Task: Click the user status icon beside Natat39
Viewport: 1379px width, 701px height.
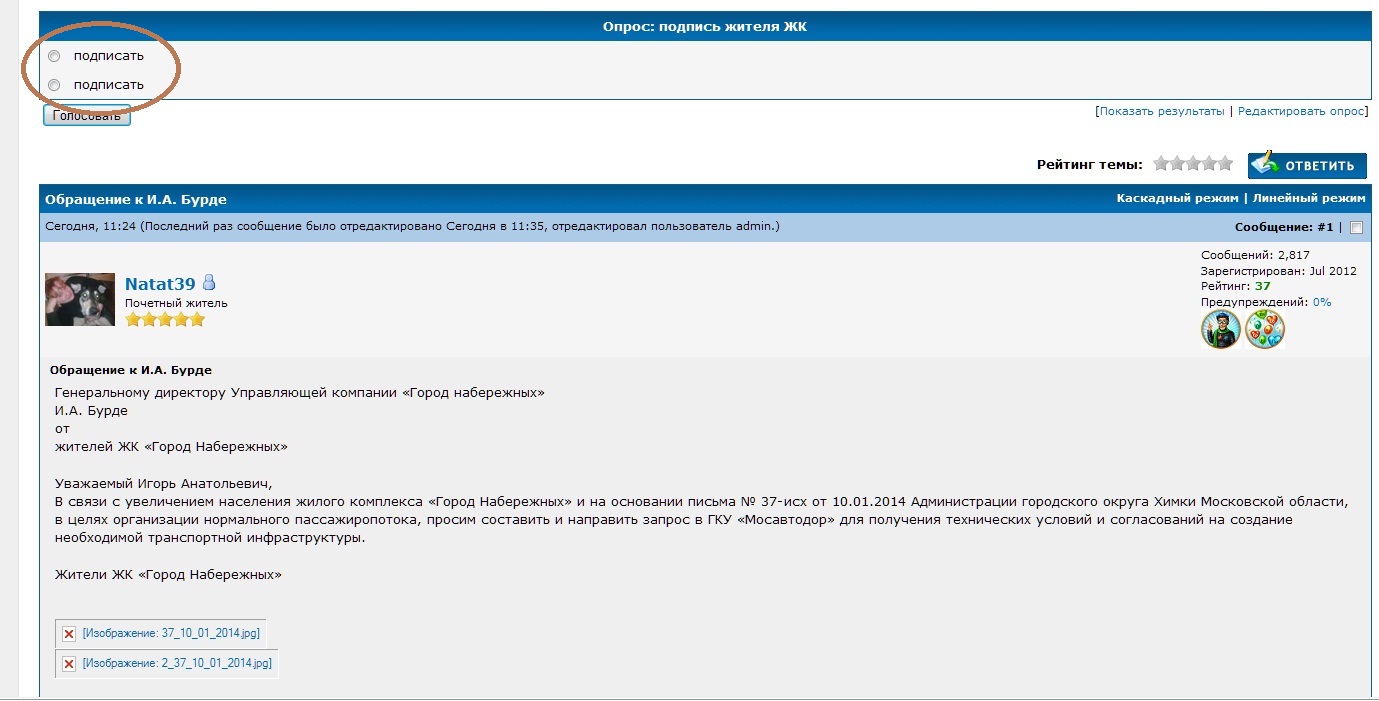Action: click(209, 283)
